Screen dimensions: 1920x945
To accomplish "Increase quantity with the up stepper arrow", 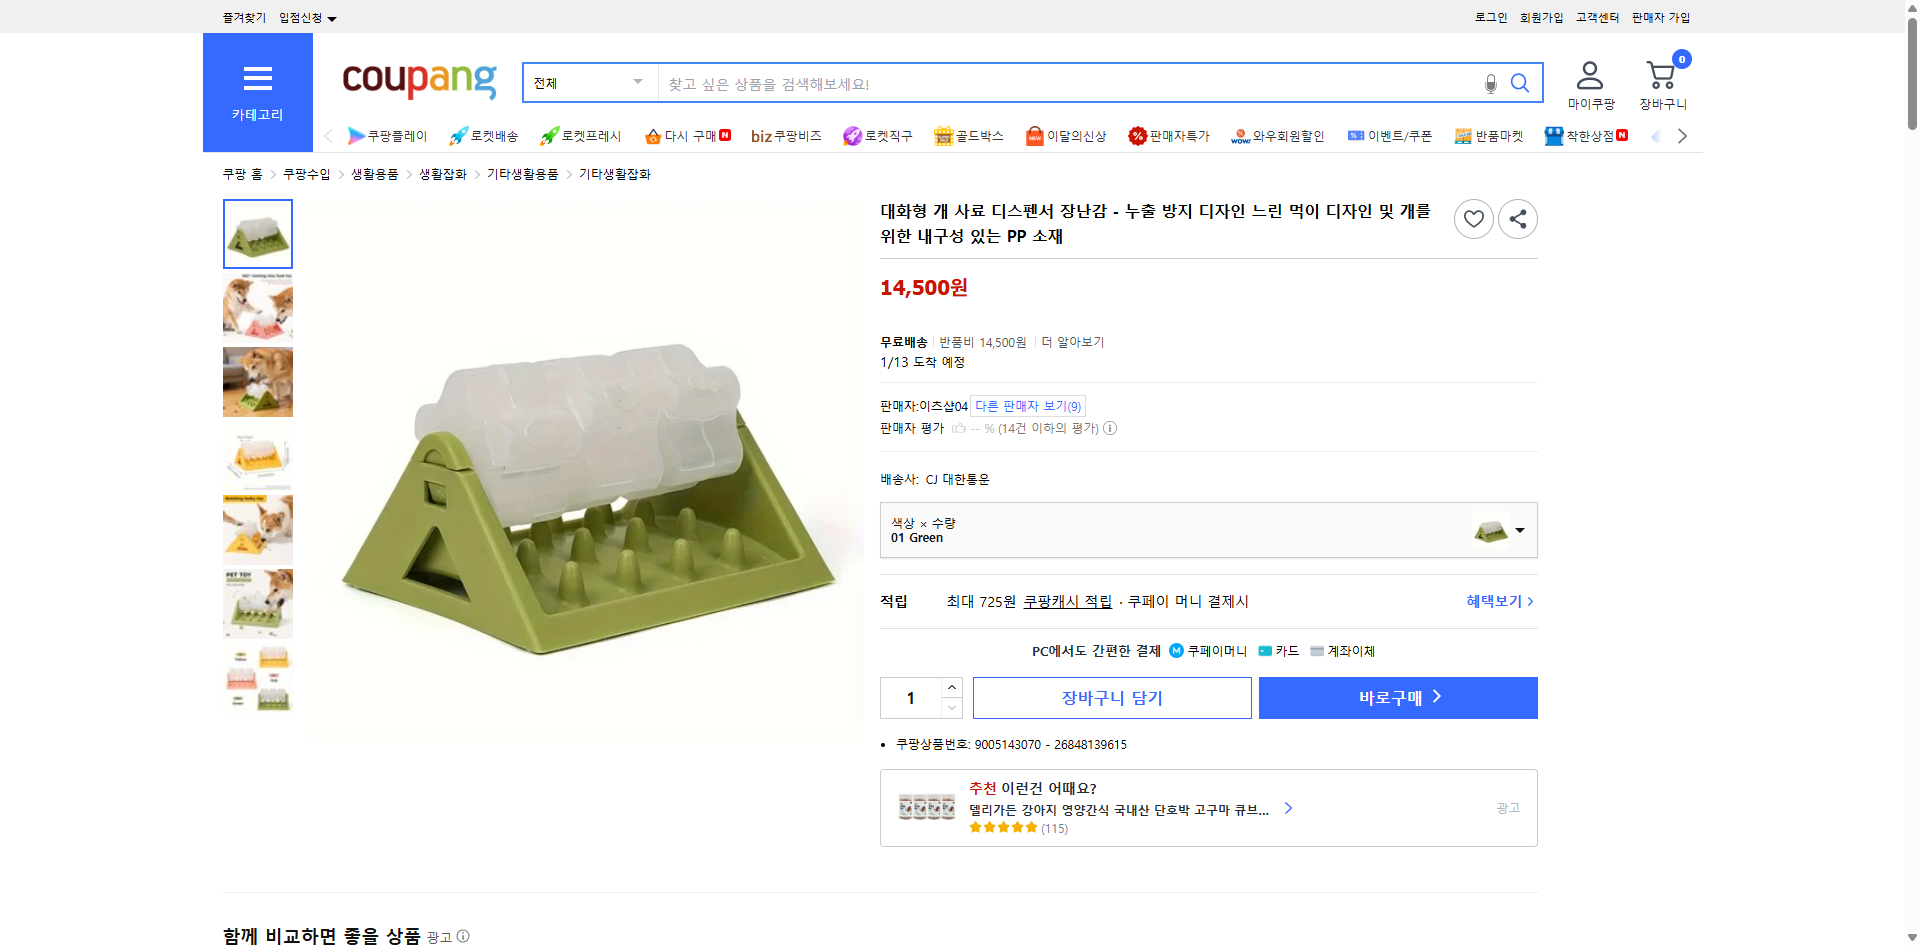I will (x=951, y=686).
